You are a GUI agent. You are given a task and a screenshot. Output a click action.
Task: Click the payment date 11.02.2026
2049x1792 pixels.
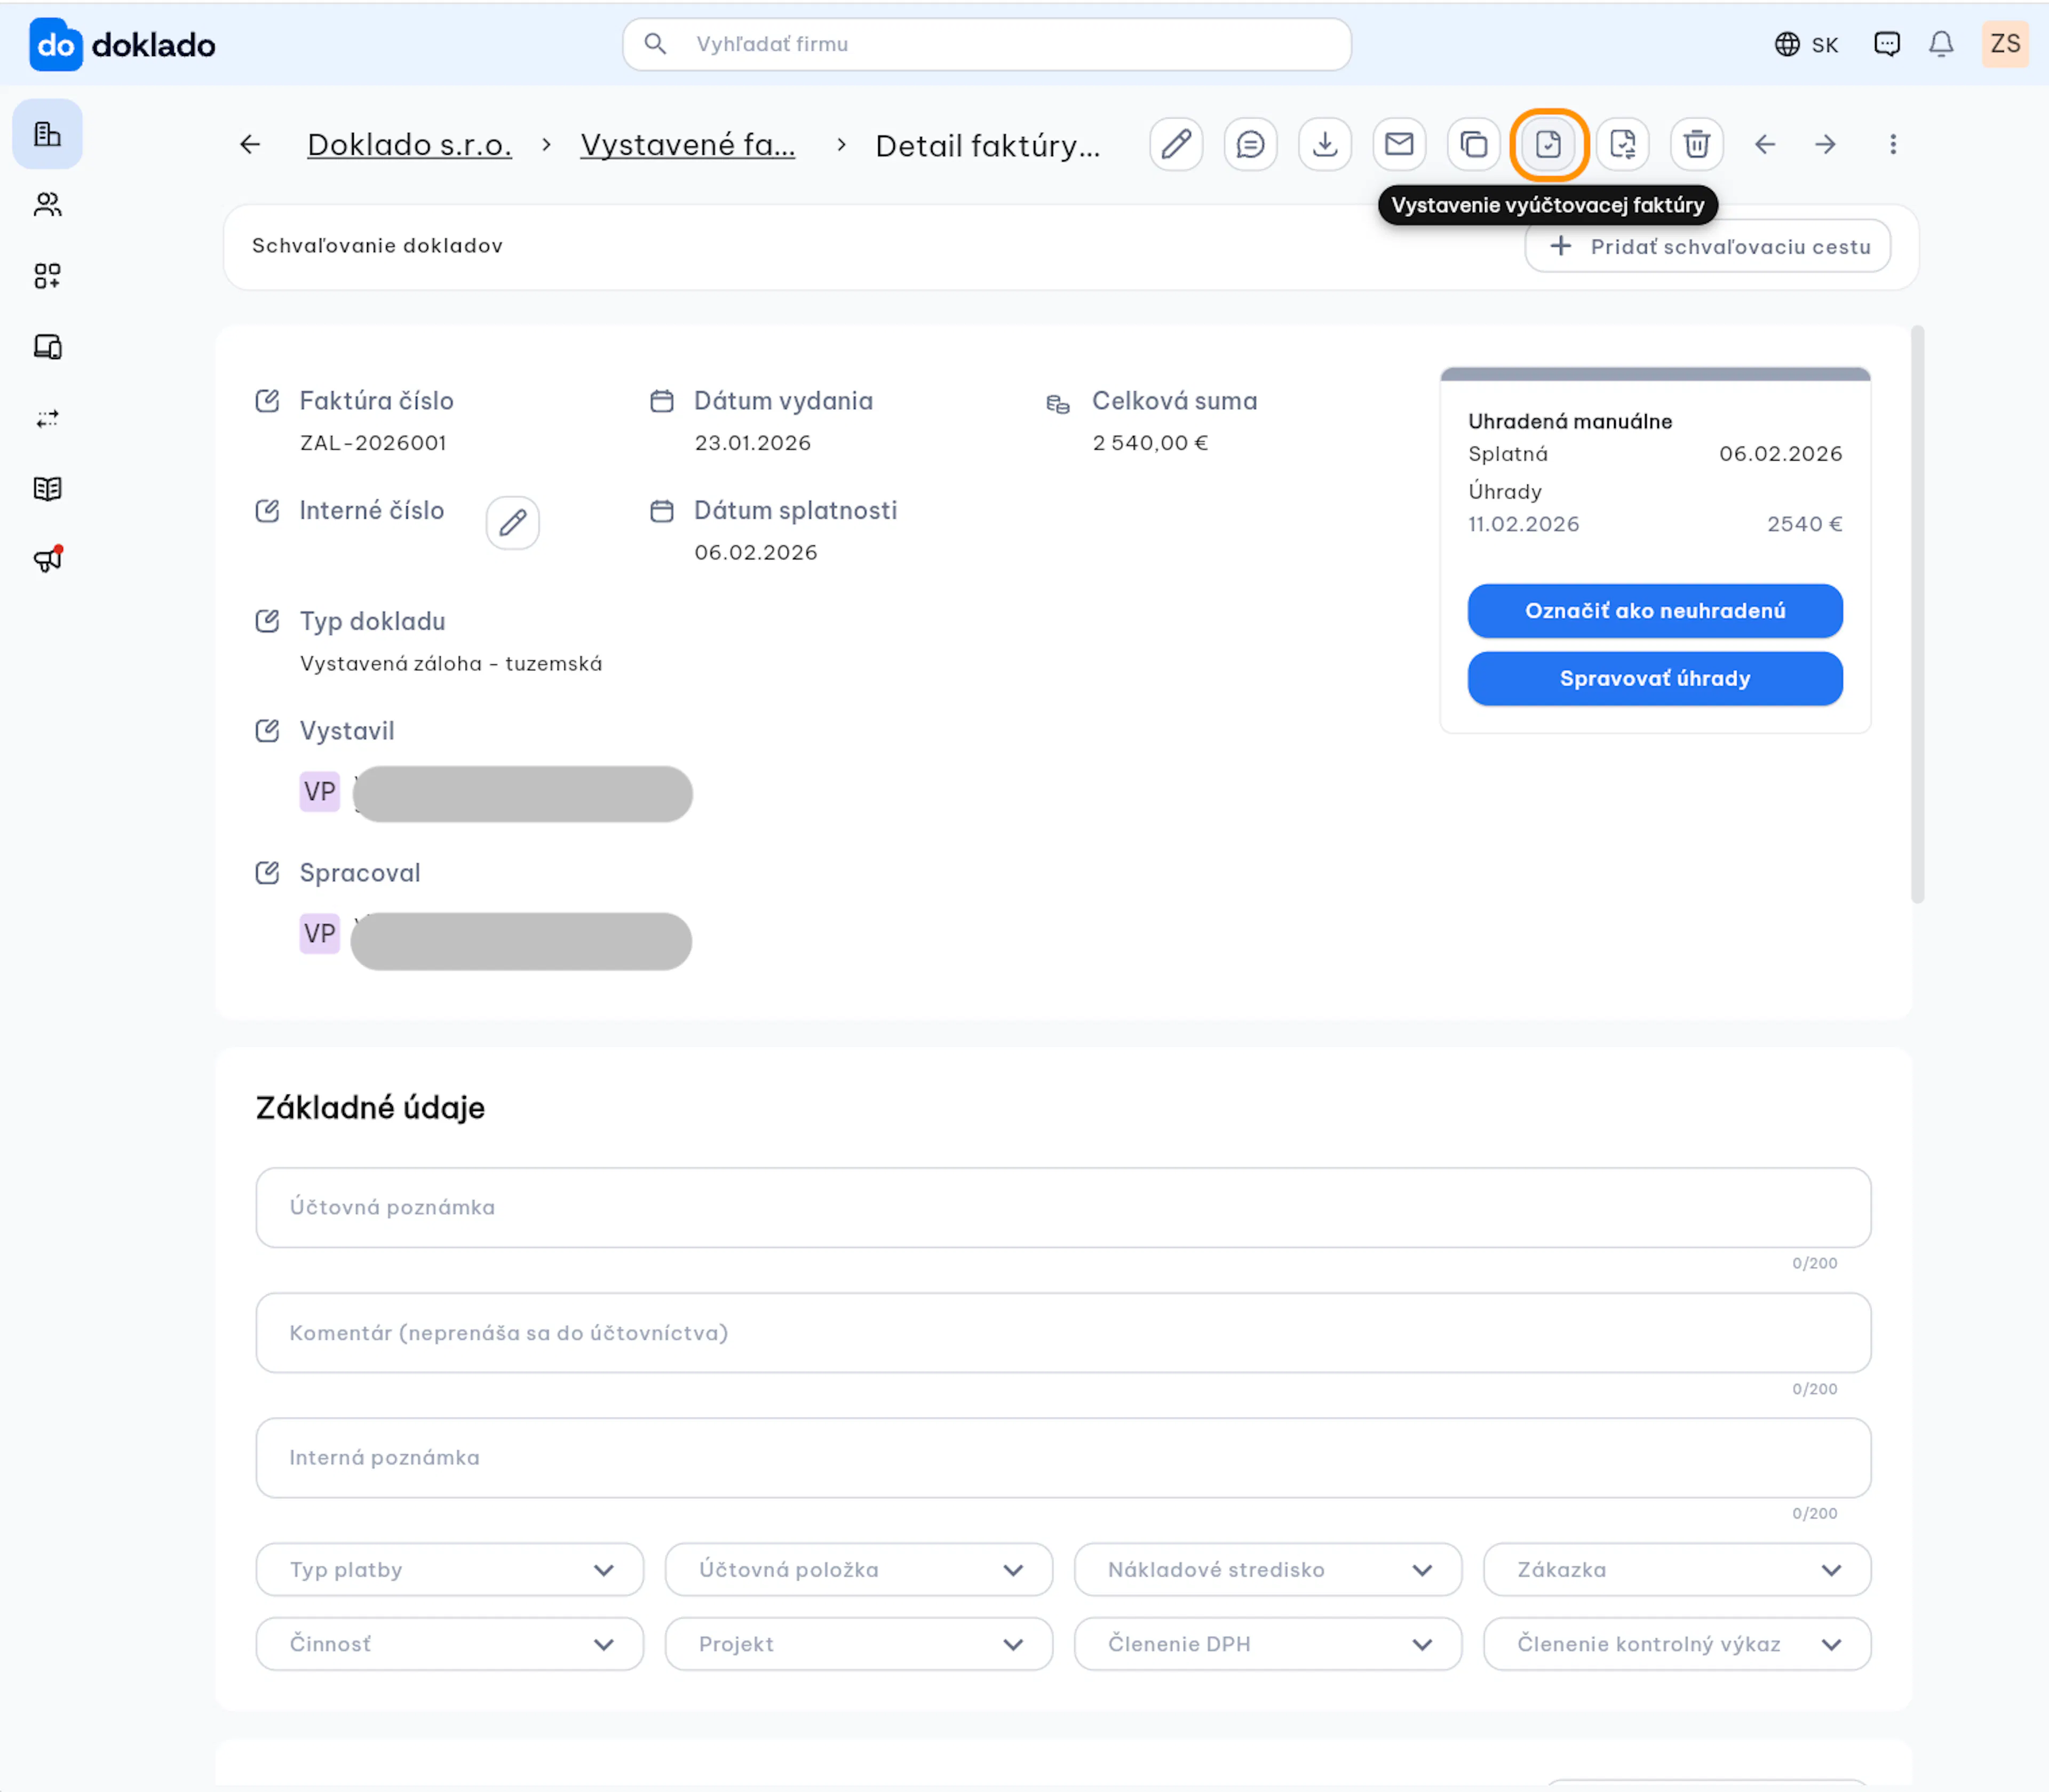click(x=1524, y=524)
